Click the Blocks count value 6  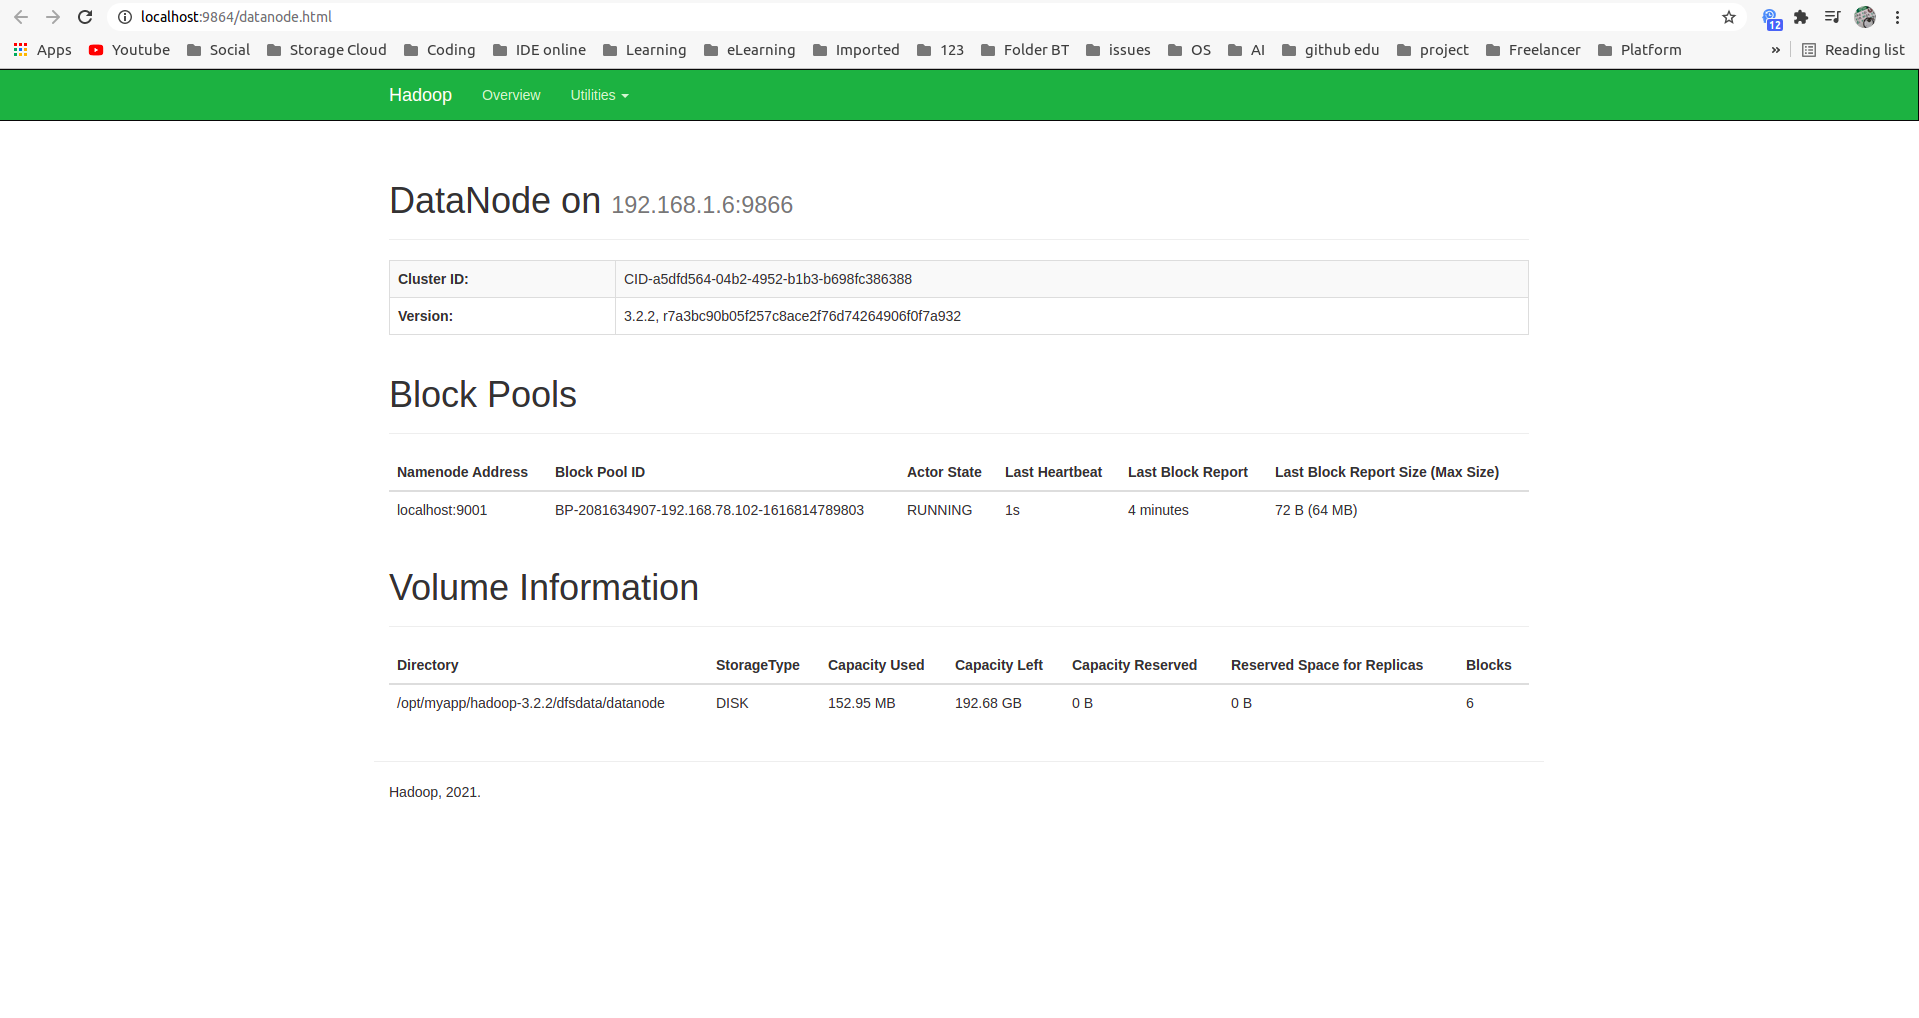(1470, 703)
